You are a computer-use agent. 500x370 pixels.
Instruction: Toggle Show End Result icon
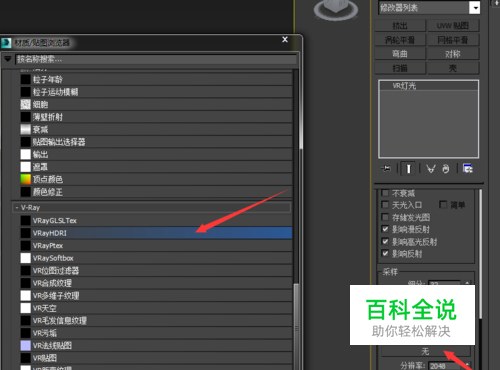[x=409, y=169]
